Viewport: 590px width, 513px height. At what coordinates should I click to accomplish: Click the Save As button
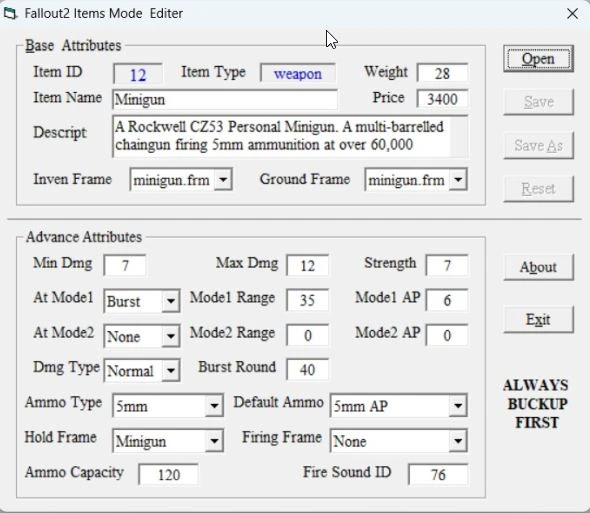point(538,145)
